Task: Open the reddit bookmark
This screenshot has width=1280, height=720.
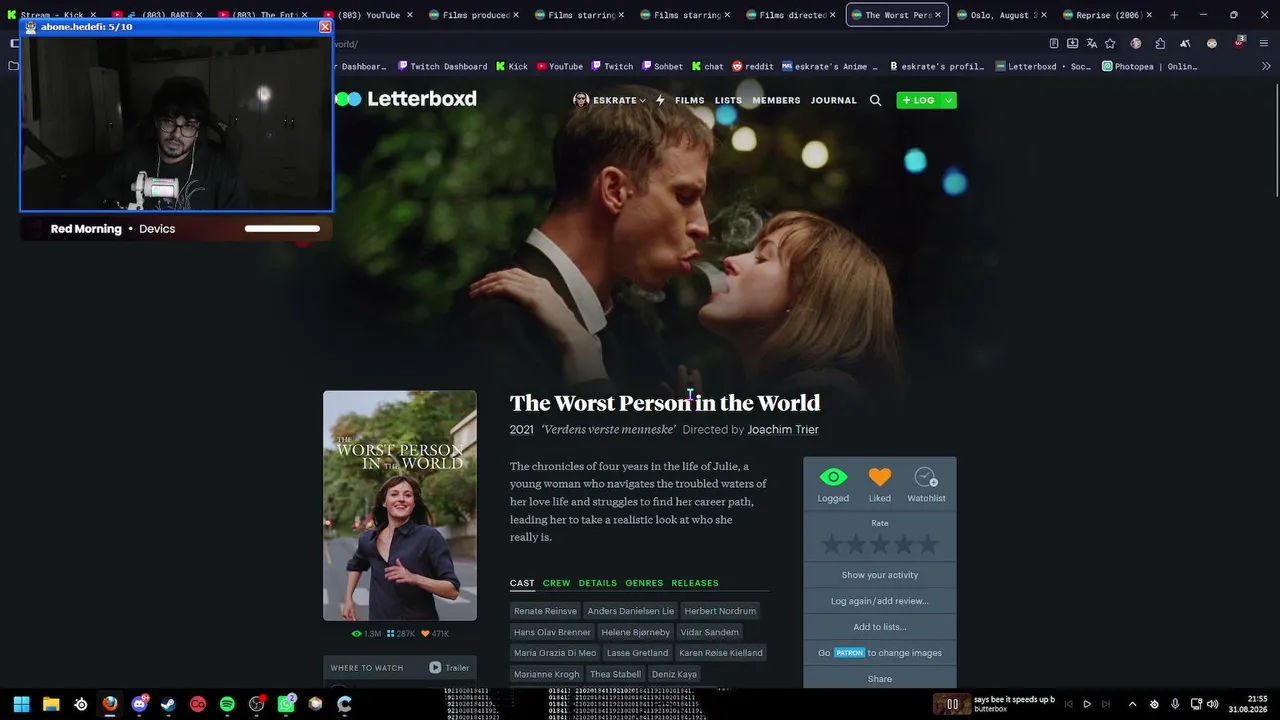Action: point(753,67)
